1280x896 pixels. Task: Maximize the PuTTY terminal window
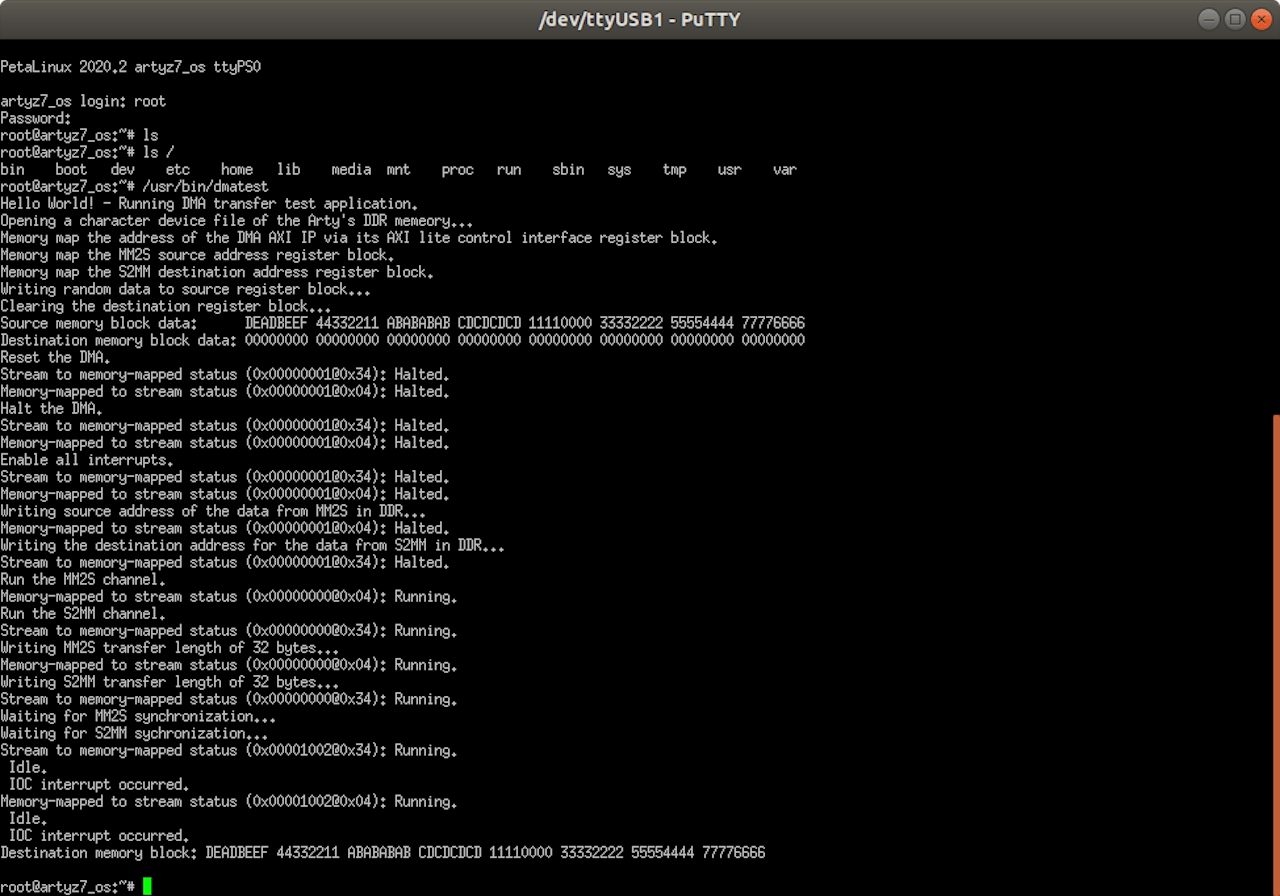(x=1234, y=19)
